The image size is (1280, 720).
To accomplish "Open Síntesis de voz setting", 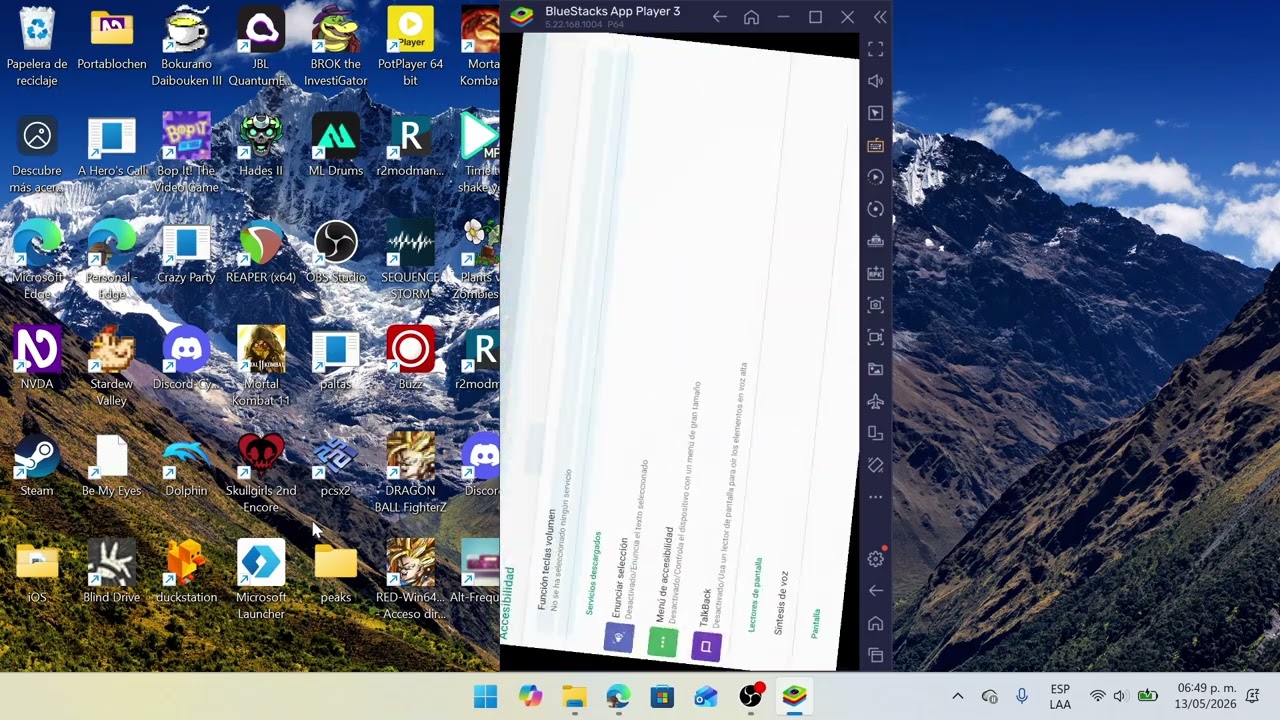I will click(x=782, y=602).
